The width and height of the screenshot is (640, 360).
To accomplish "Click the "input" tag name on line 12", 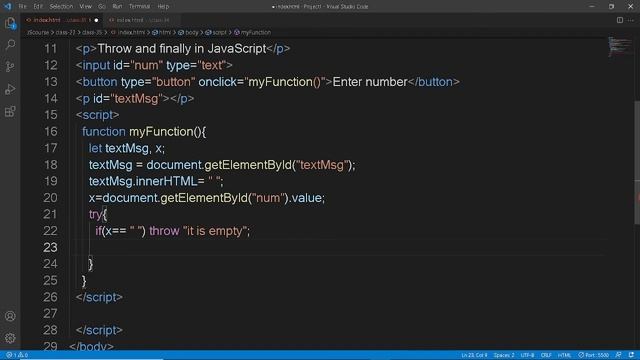I will point(96,65).
